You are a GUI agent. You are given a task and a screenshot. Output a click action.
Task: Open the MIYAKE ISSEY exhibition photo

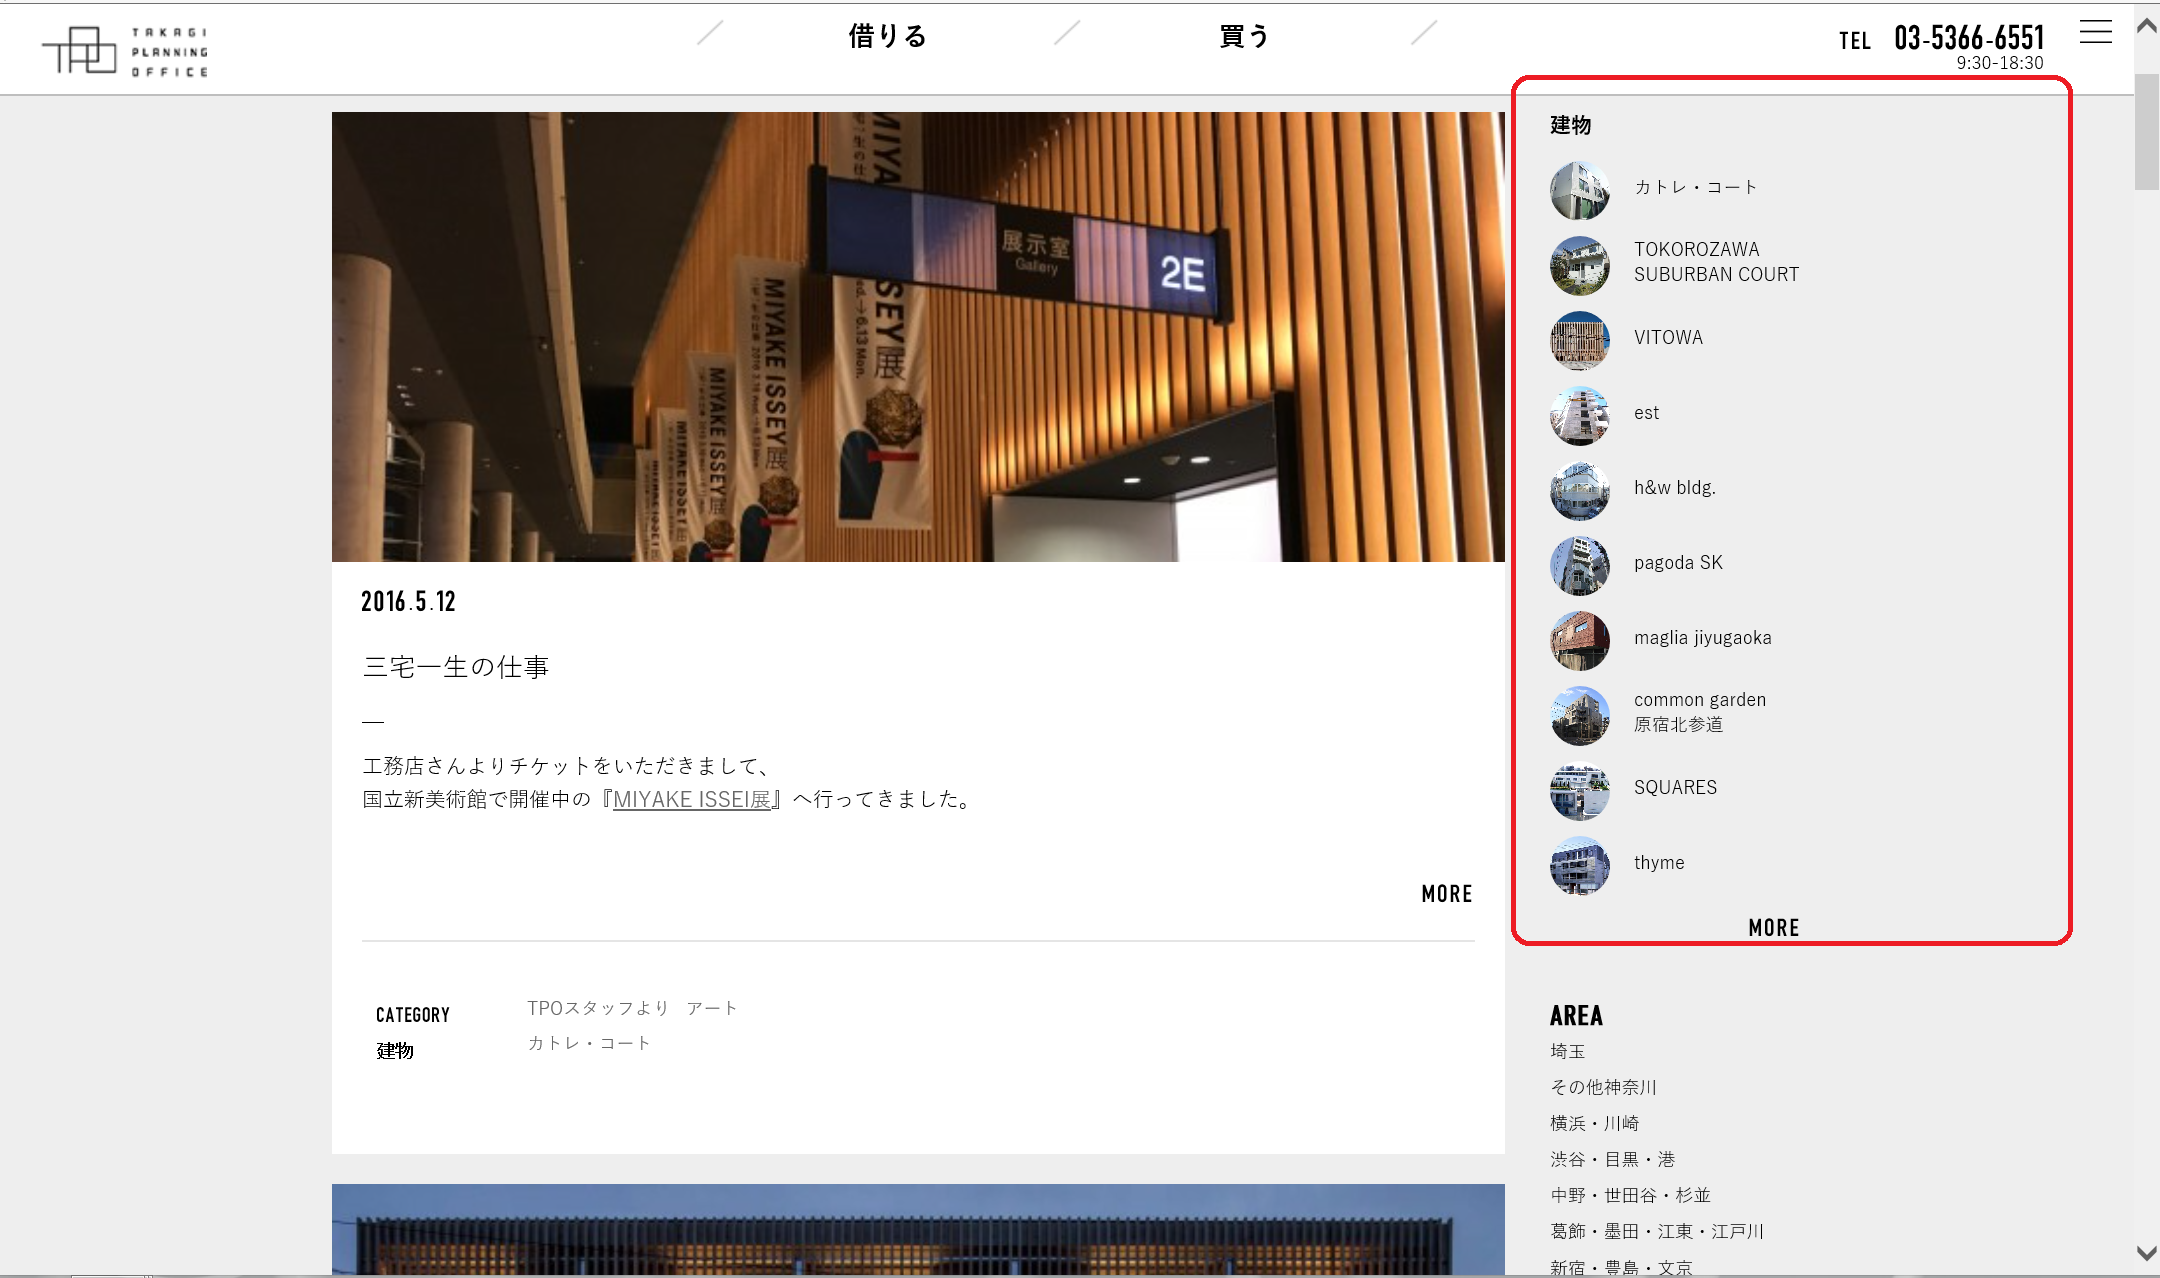click(x=918, y=337)
